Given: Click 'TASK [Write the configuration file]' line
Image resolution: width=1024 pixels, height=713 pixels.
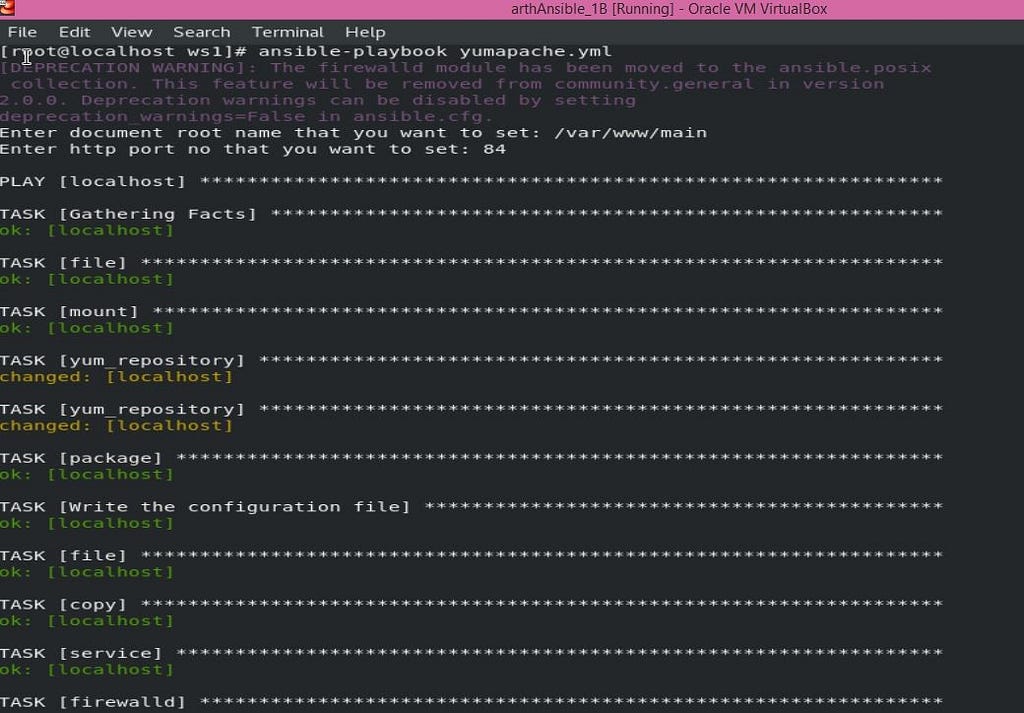Looking at the screenshot, I should tap(471, 507).
